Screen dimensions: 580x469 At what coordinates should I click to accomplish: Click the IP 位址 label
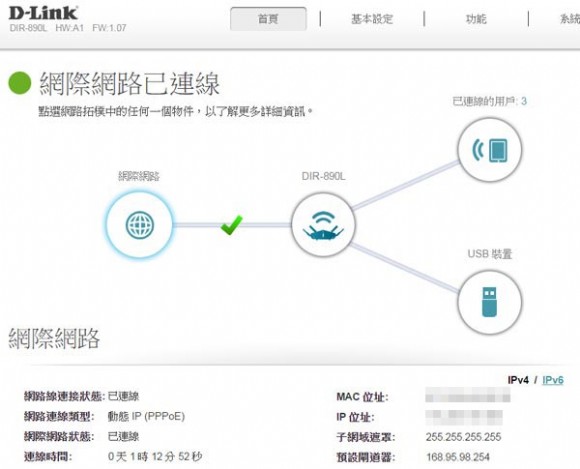click(x=355, y=417)
